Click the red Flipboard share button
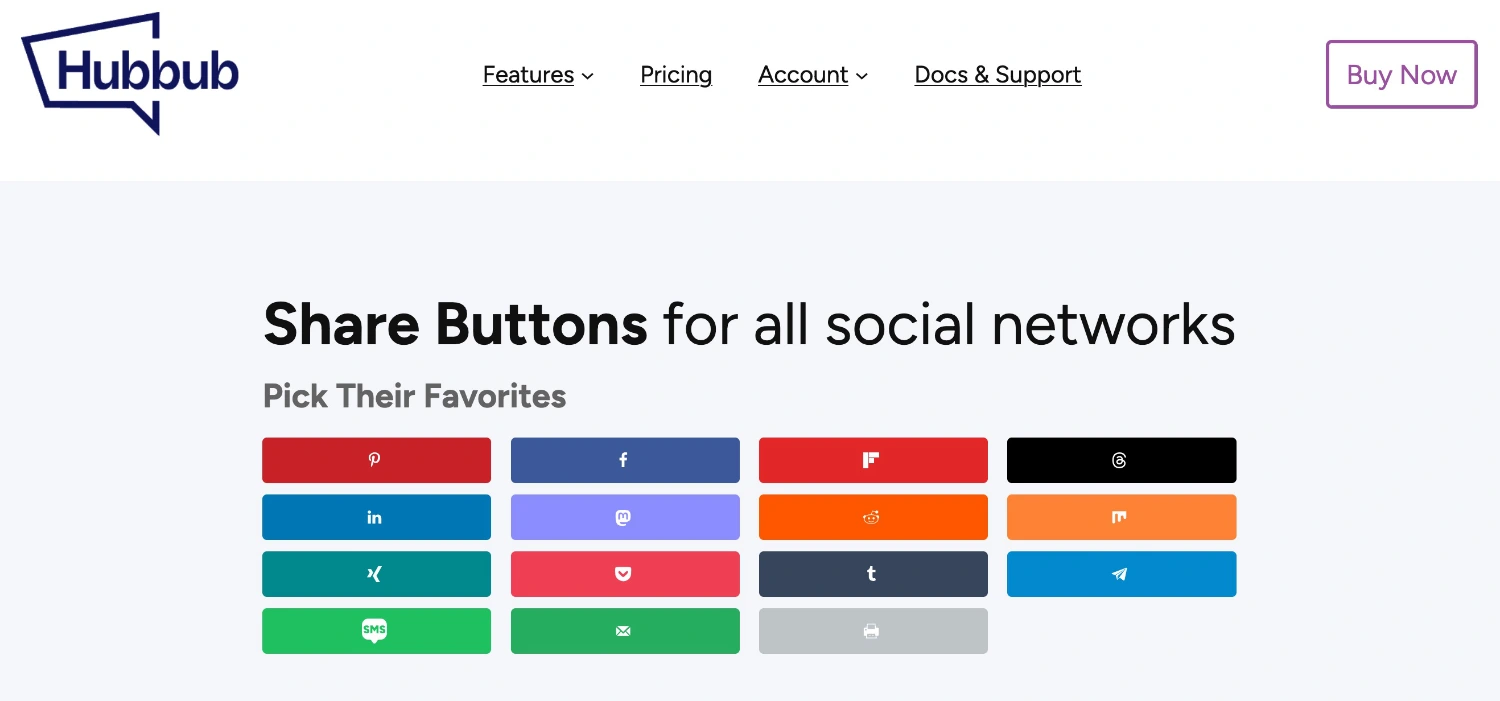Image resolution: width=1500 pixels, height=701 pixels. click(873, 460)
